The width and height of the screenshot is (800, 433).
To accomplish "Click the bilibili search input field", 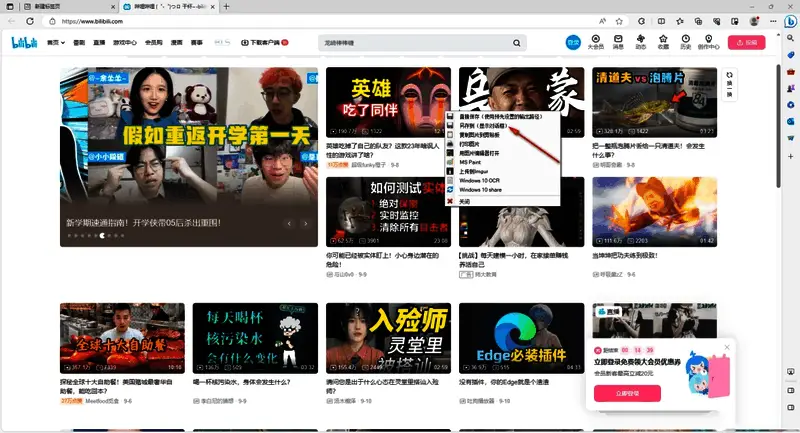I will [415, 43].
